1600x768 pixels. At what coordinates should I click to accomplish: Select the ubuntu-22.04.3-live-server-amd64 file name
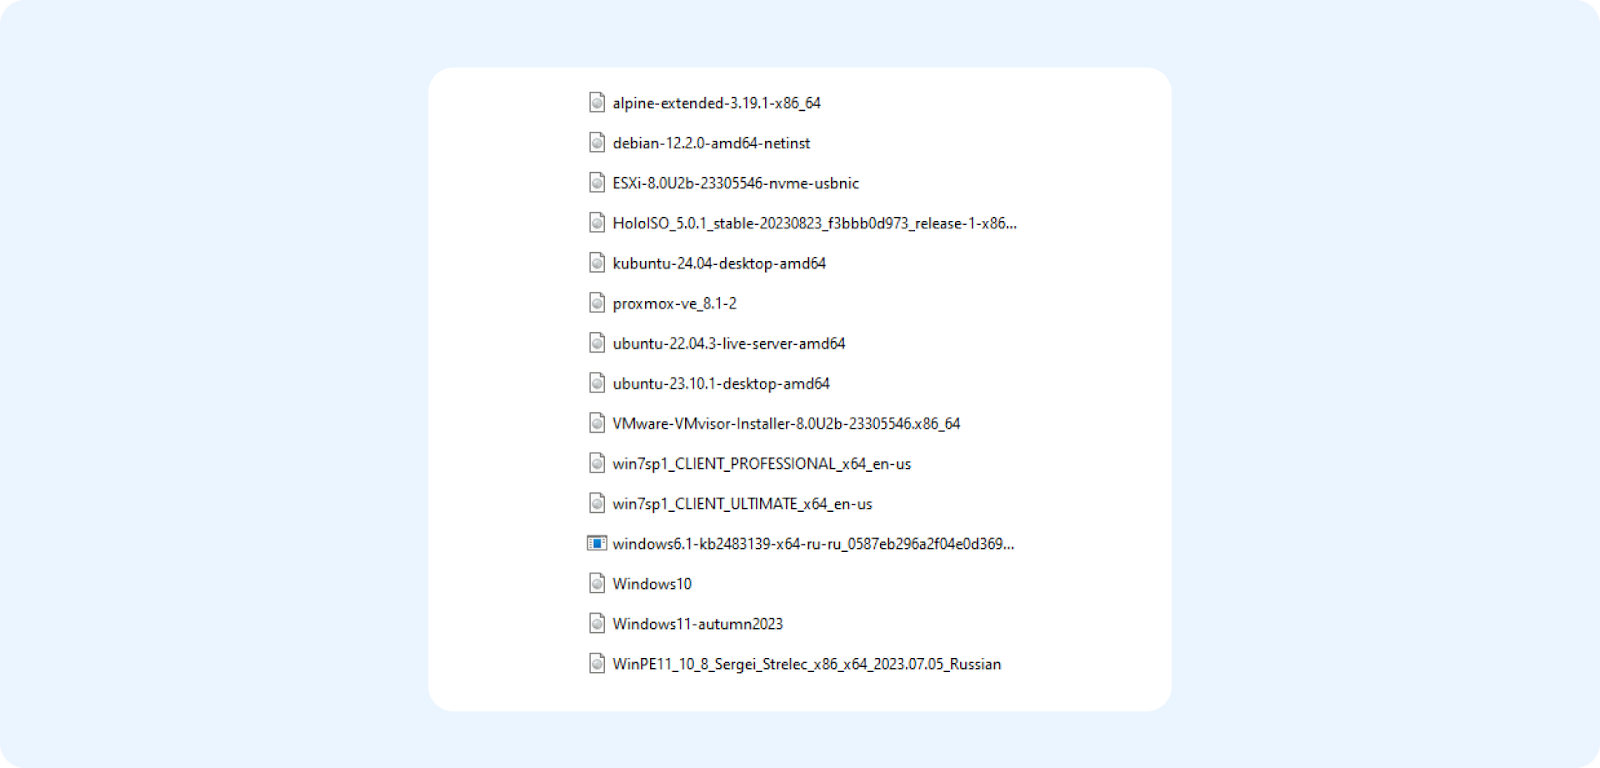[729, 343]
